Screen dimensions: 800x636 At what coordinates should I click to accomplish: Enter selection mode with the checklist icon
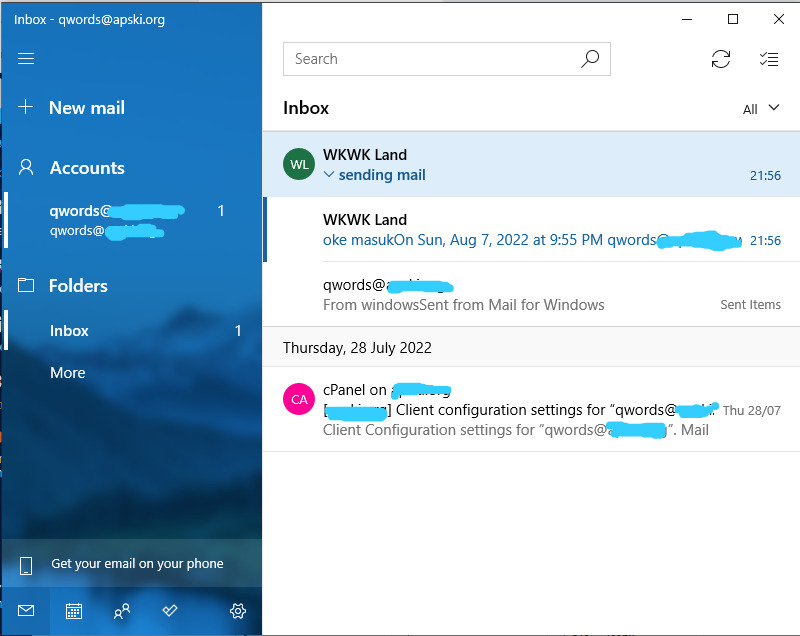tap(768, 59)
